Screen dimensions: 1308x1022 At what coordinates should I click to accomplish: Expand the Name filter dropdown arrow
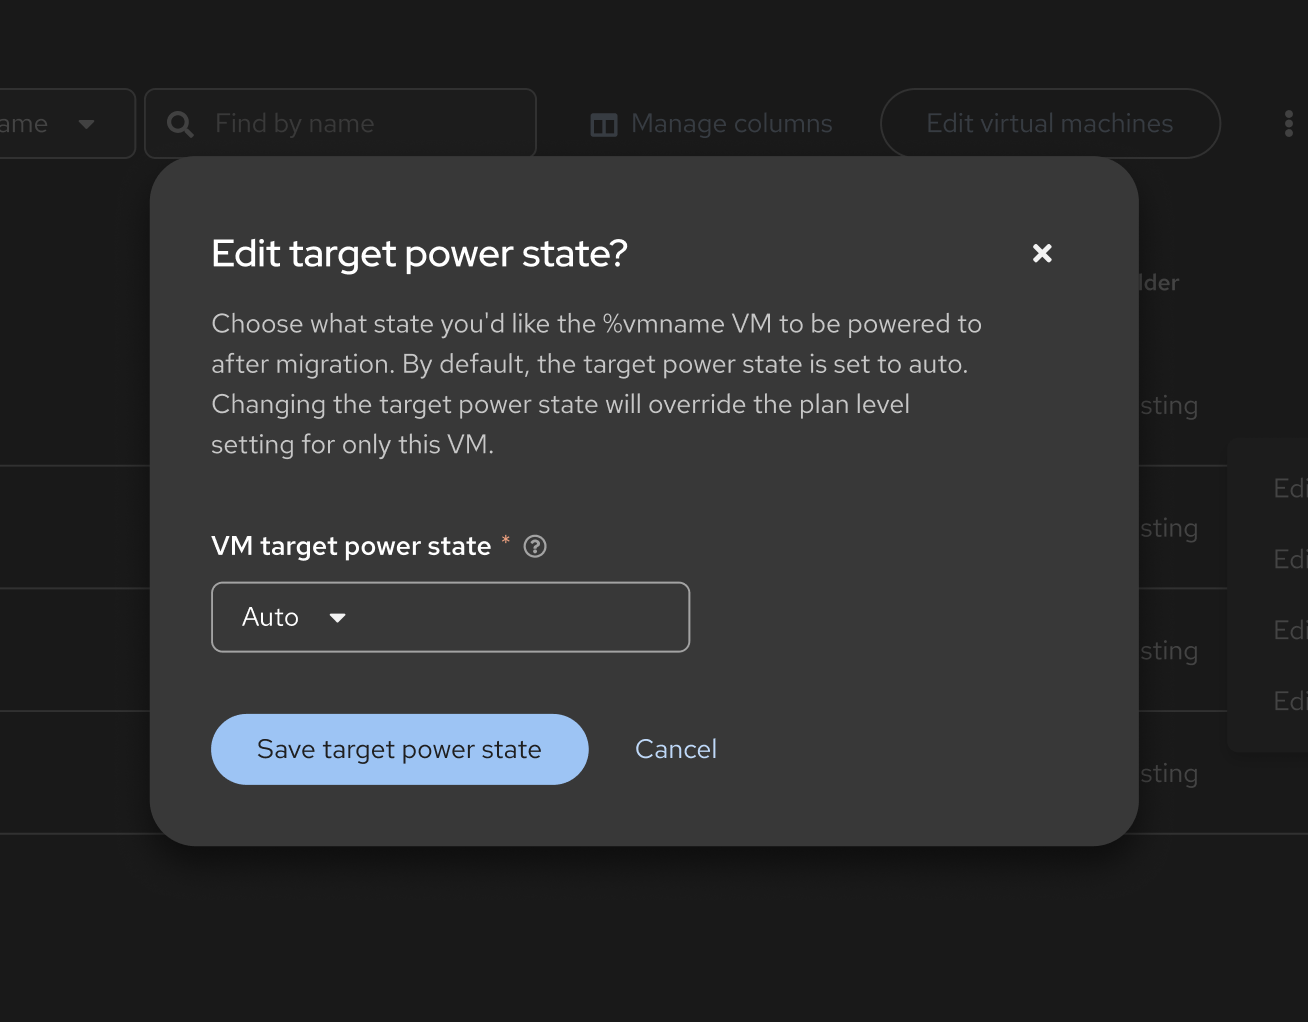click(x=87, y=124)
